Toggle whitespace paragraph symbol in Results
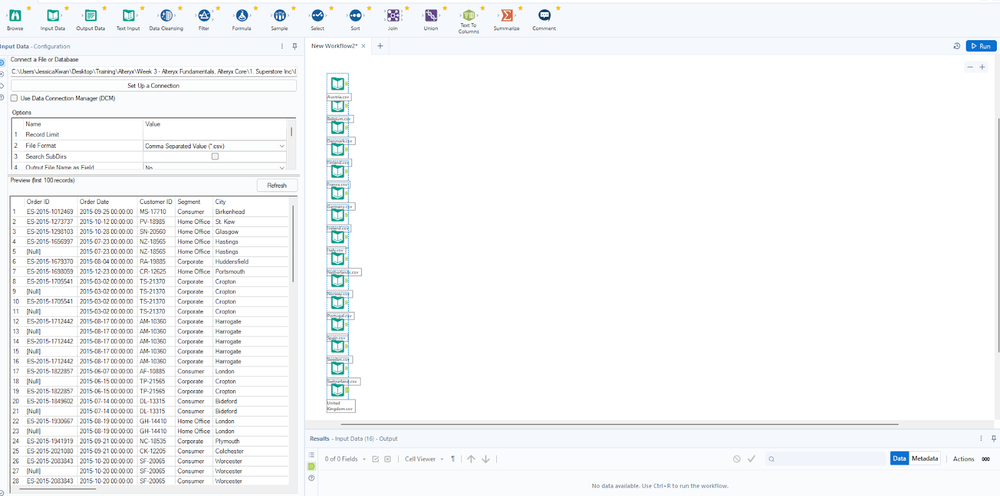 [x=453, y=459]
